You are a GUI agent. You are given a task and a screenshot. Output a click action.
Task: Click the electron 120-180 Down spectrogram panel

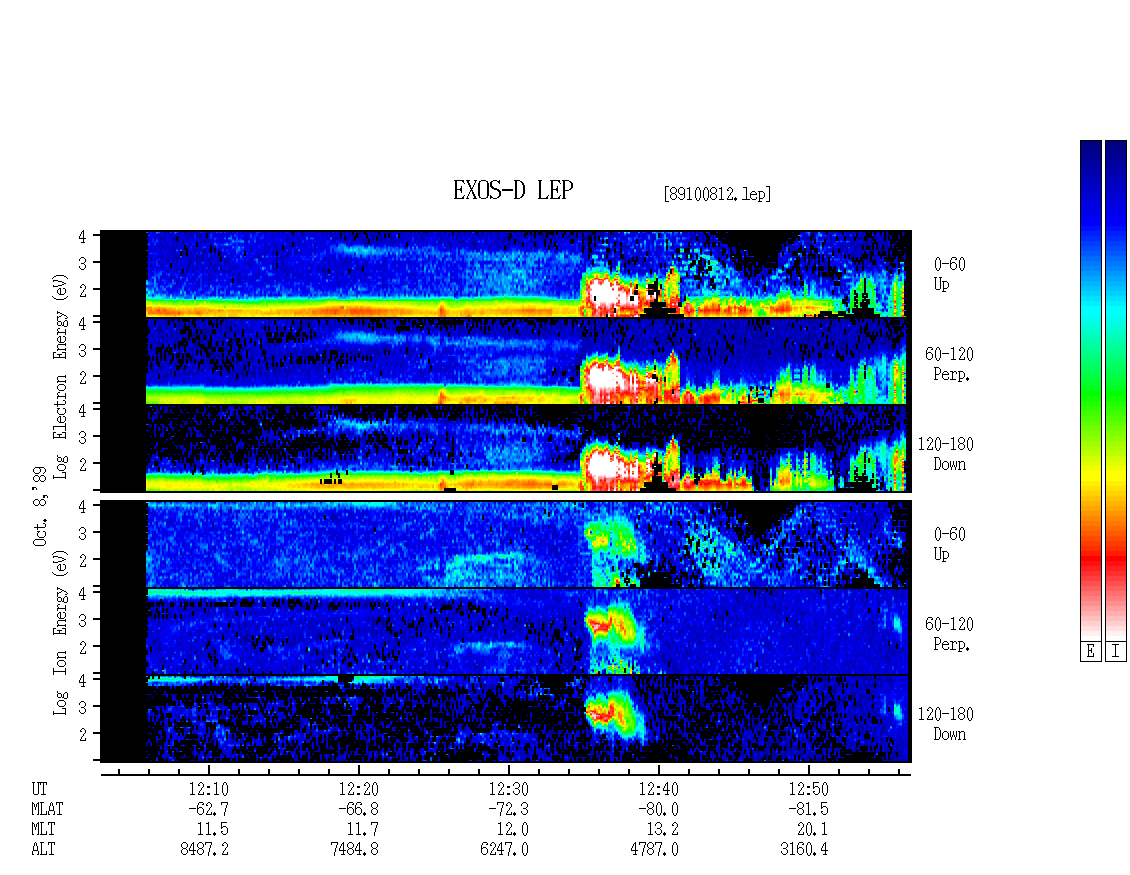pyautogui.click(x=506, y=448)
